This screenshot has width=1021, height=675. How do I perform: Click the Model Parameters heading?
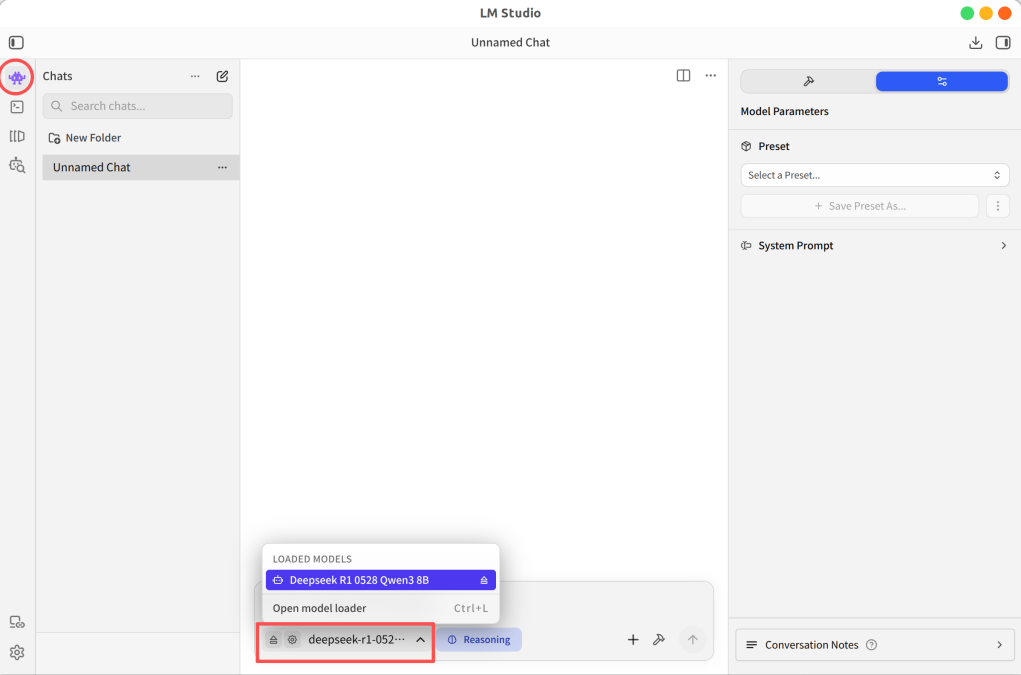tap(785, 111)
